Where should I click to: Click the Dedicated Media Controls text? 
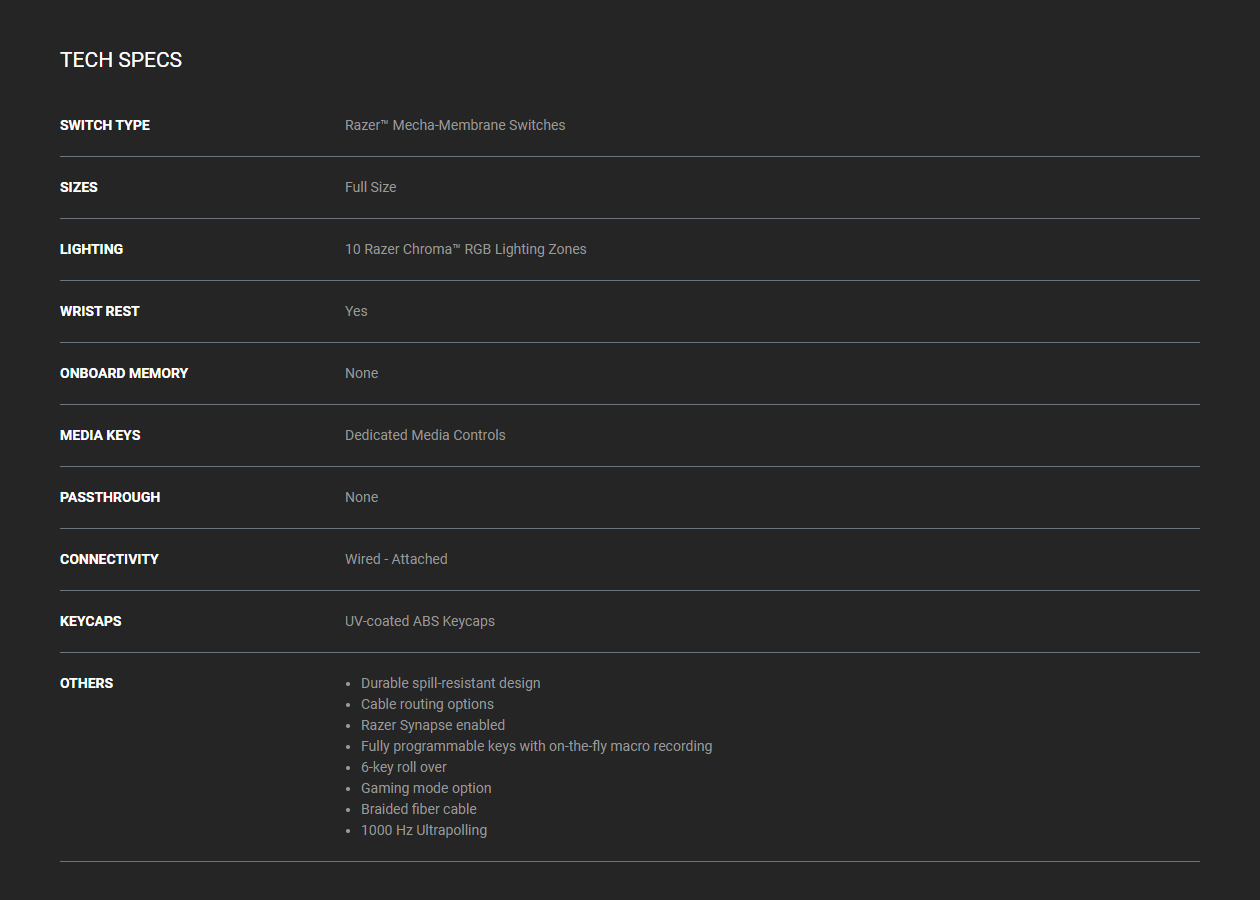[425, 435]
